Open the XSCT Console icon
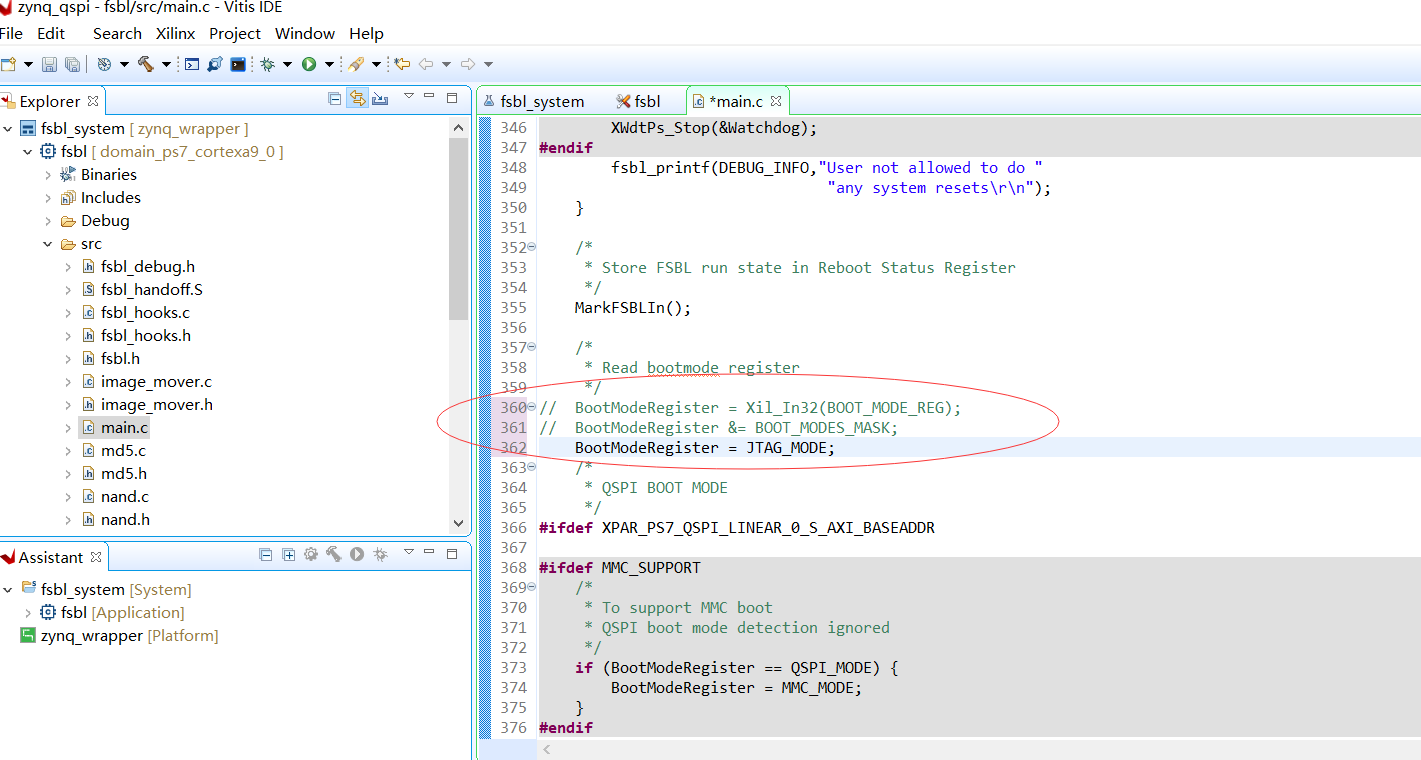This screenshot has height=760, width=1421. 192,64
